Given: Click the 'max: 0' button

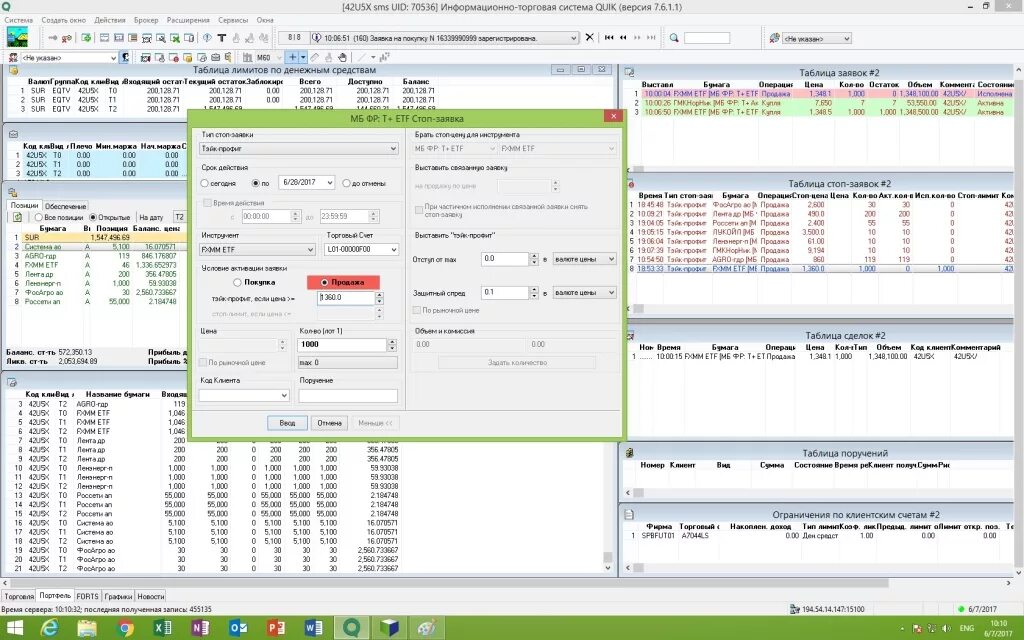Looking at the screenshot, I should tap(347, 362).
